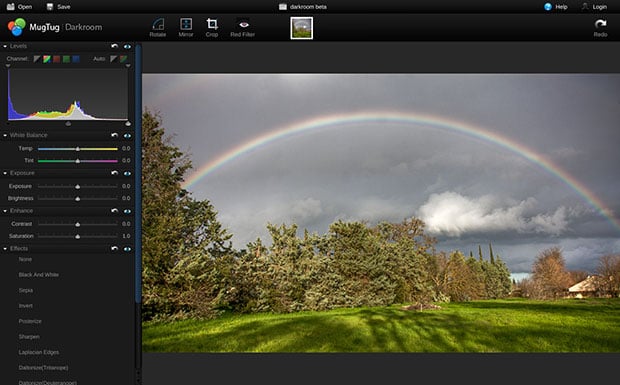This screenshot has width=620, height=385.
Task: Click the Redo arrow icon
Action: (601, 24)
